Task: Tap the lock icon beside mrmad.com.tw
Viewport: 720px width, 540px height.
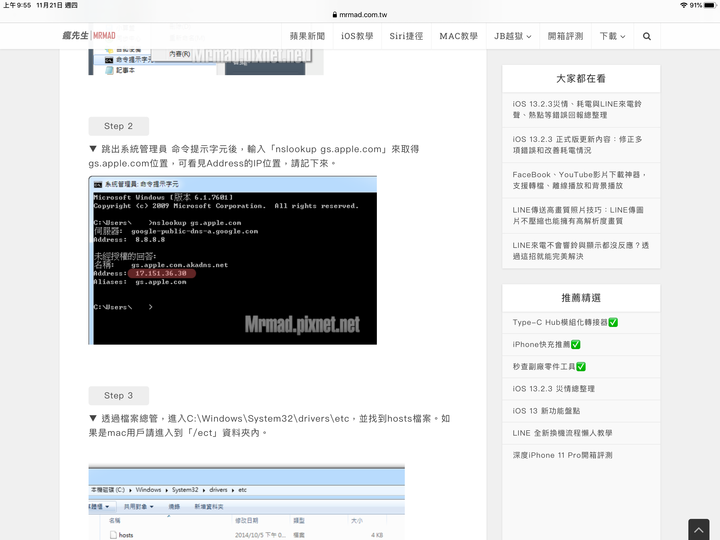Action: tap(335, 15)
